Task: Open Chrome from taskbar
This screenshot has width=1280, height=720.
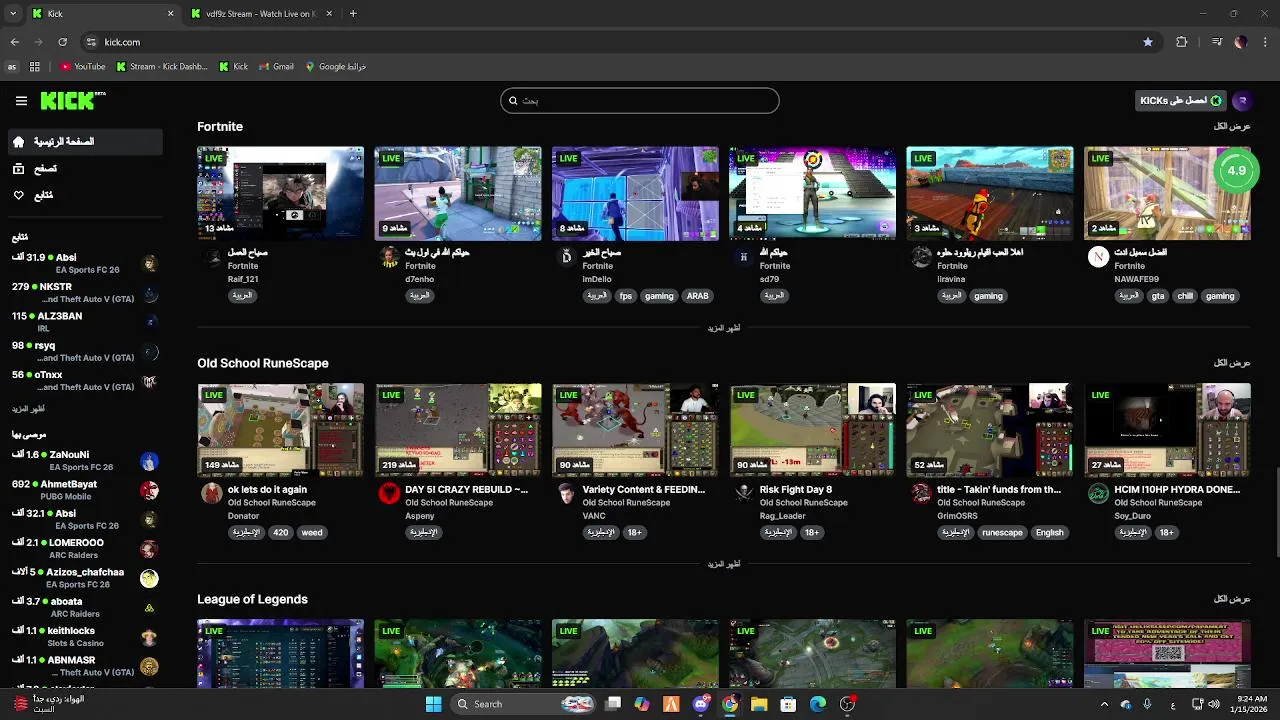Action: [730, 704]
